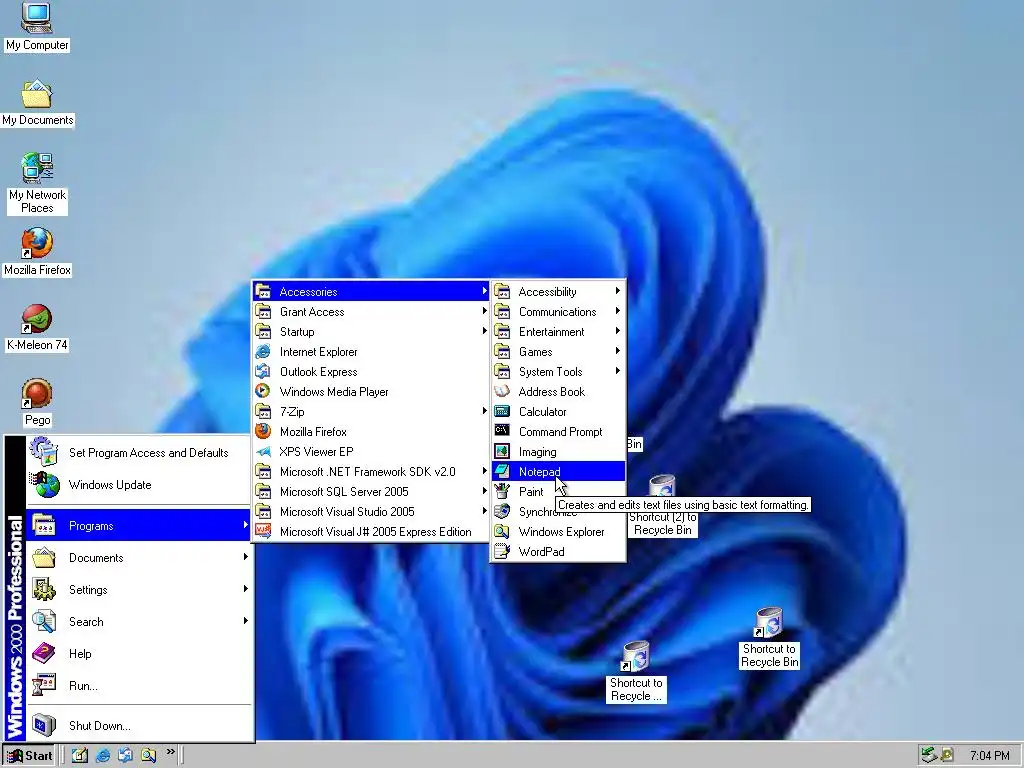Click the Windows Media Player icon

(263, 391)
